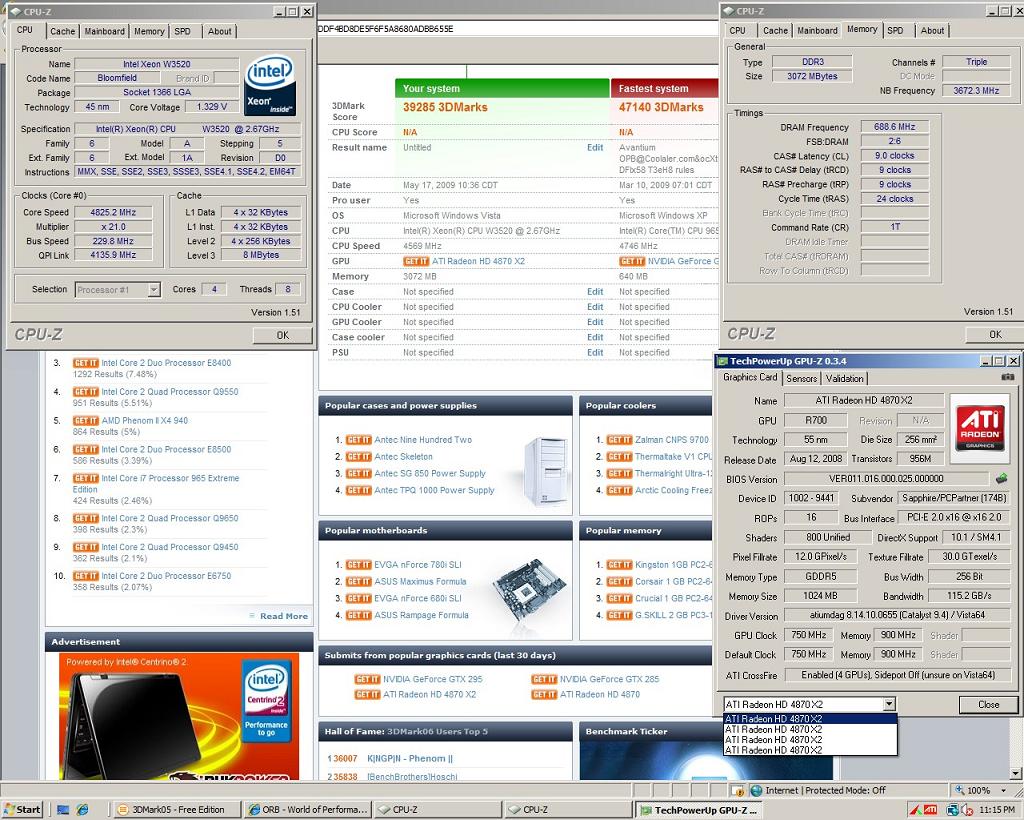Launch Internet Explorer from quick launch
The height and width of the screenshot is (820, 1024).
pos(82,810)
